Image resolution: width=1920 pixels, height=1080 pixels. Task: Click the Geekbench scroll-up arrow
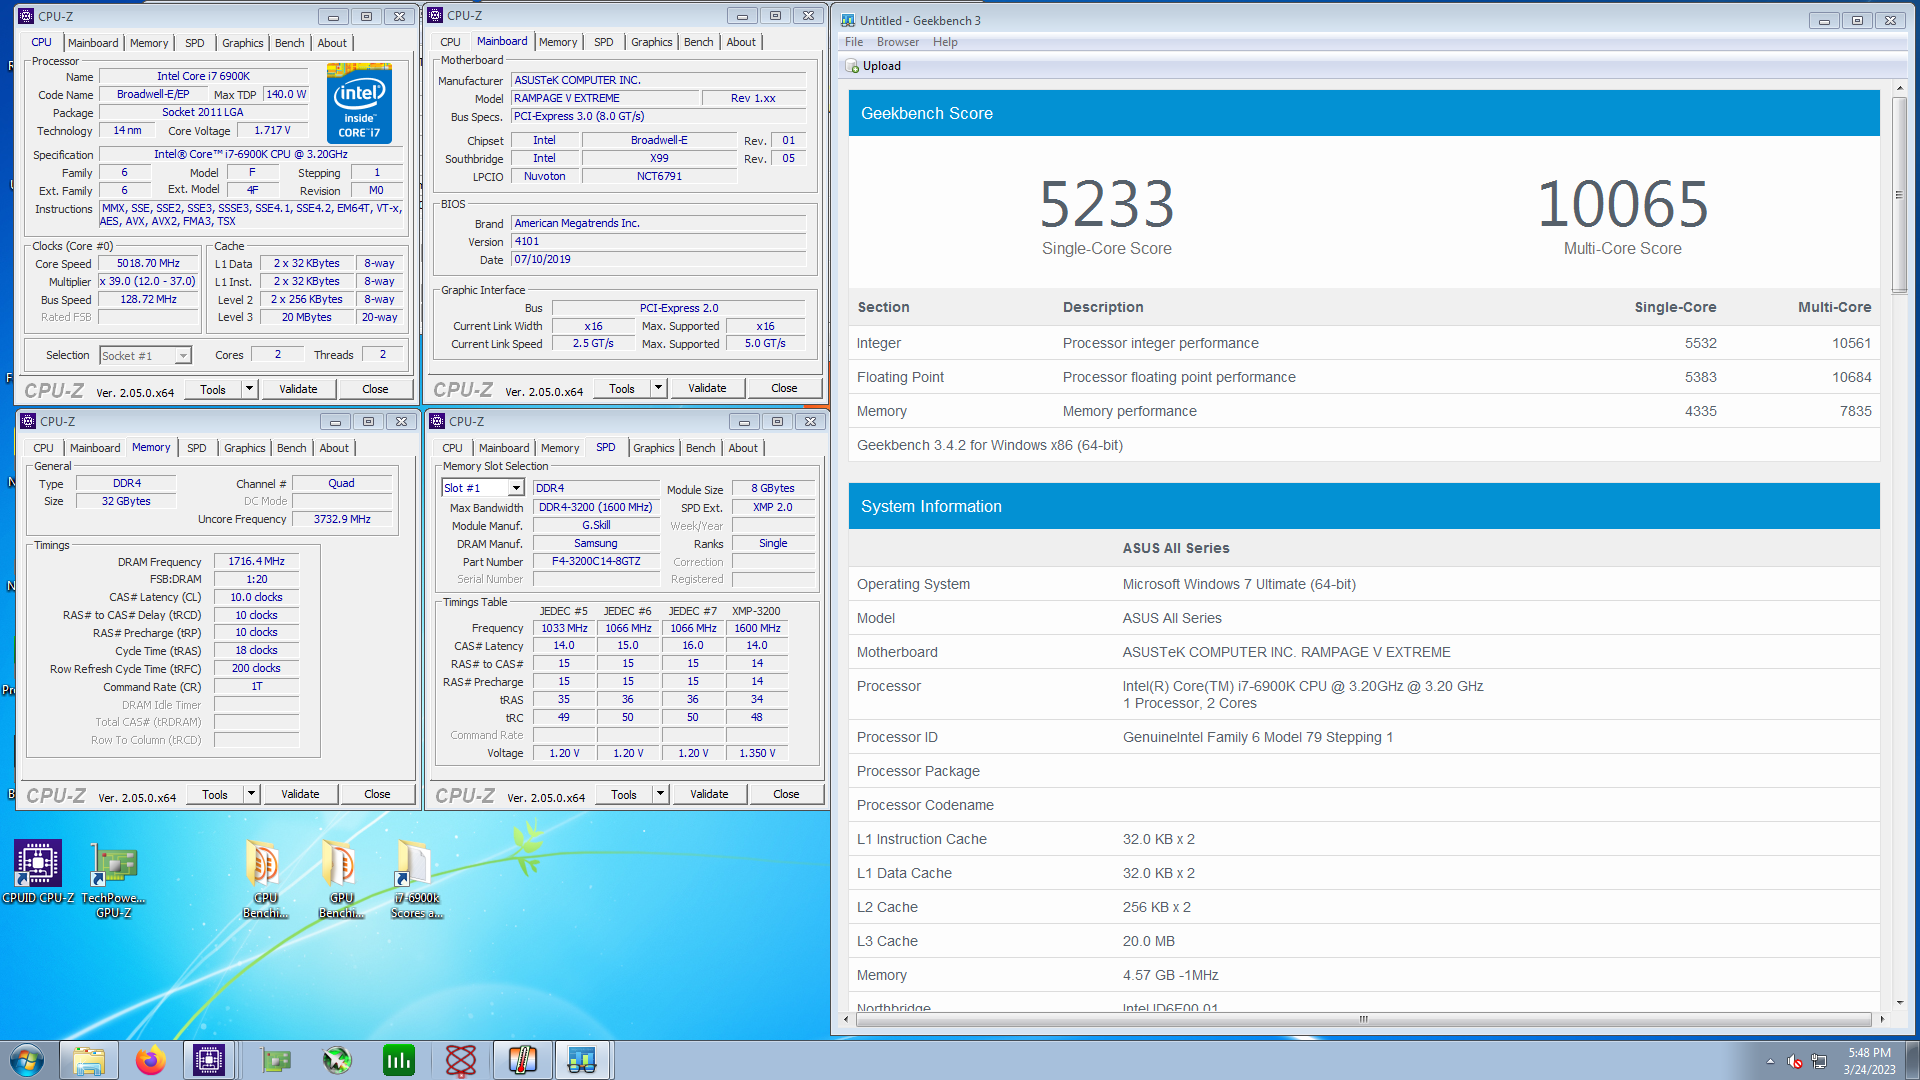tap(1899, 89)
